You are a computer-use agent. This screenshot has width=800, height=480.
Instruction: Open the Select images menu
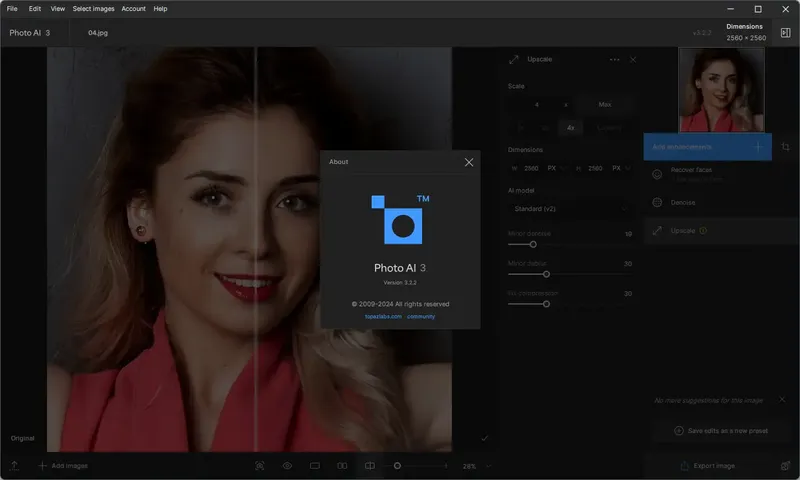pyautogui.click(x=94, y=9)
